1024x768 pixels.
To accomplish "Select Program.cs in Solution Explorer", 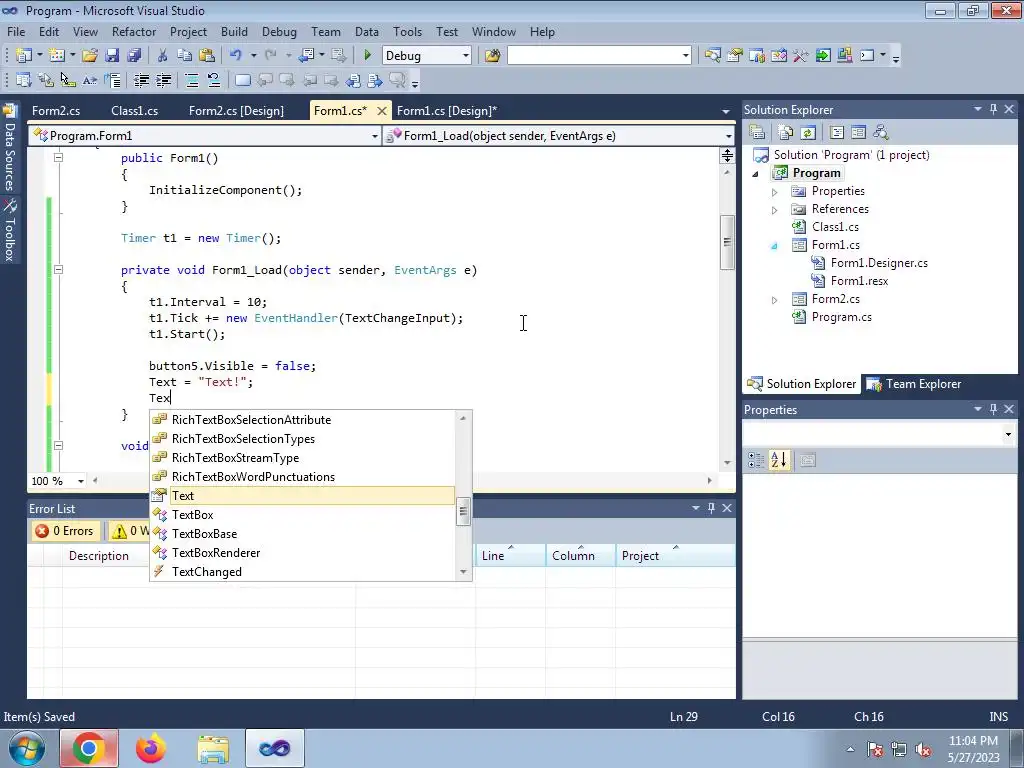I will click(x=841, y=317).
